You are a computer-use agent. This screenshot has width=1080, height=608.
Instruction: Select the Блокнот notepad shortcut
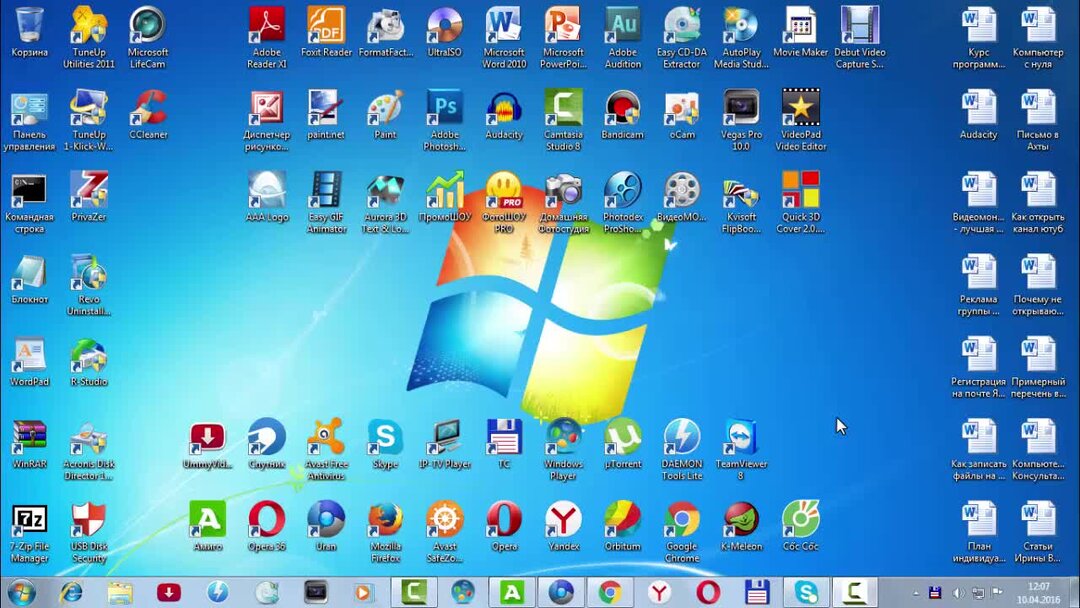[30, 280]
